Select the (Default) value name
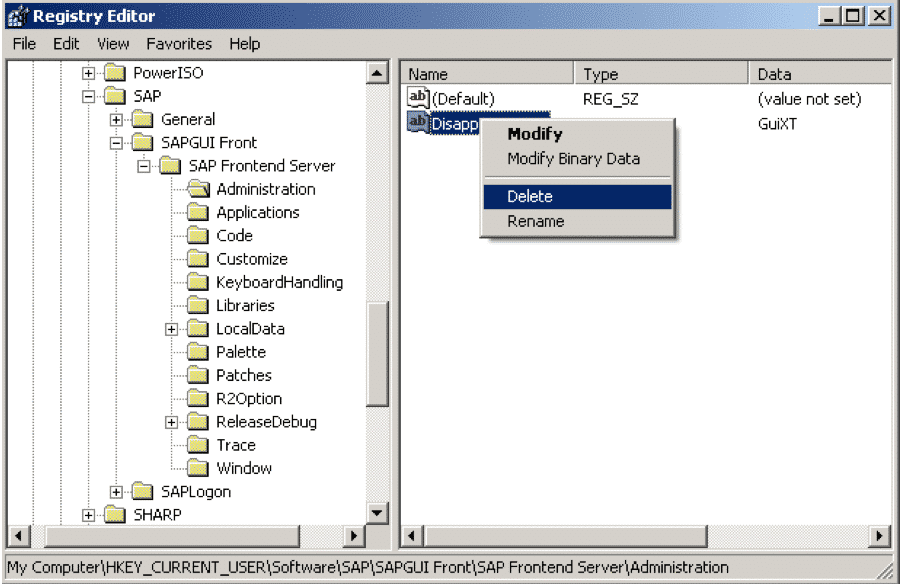Image resolution: width=902 pixels, height=584 pixels. [x=463, y=99]
